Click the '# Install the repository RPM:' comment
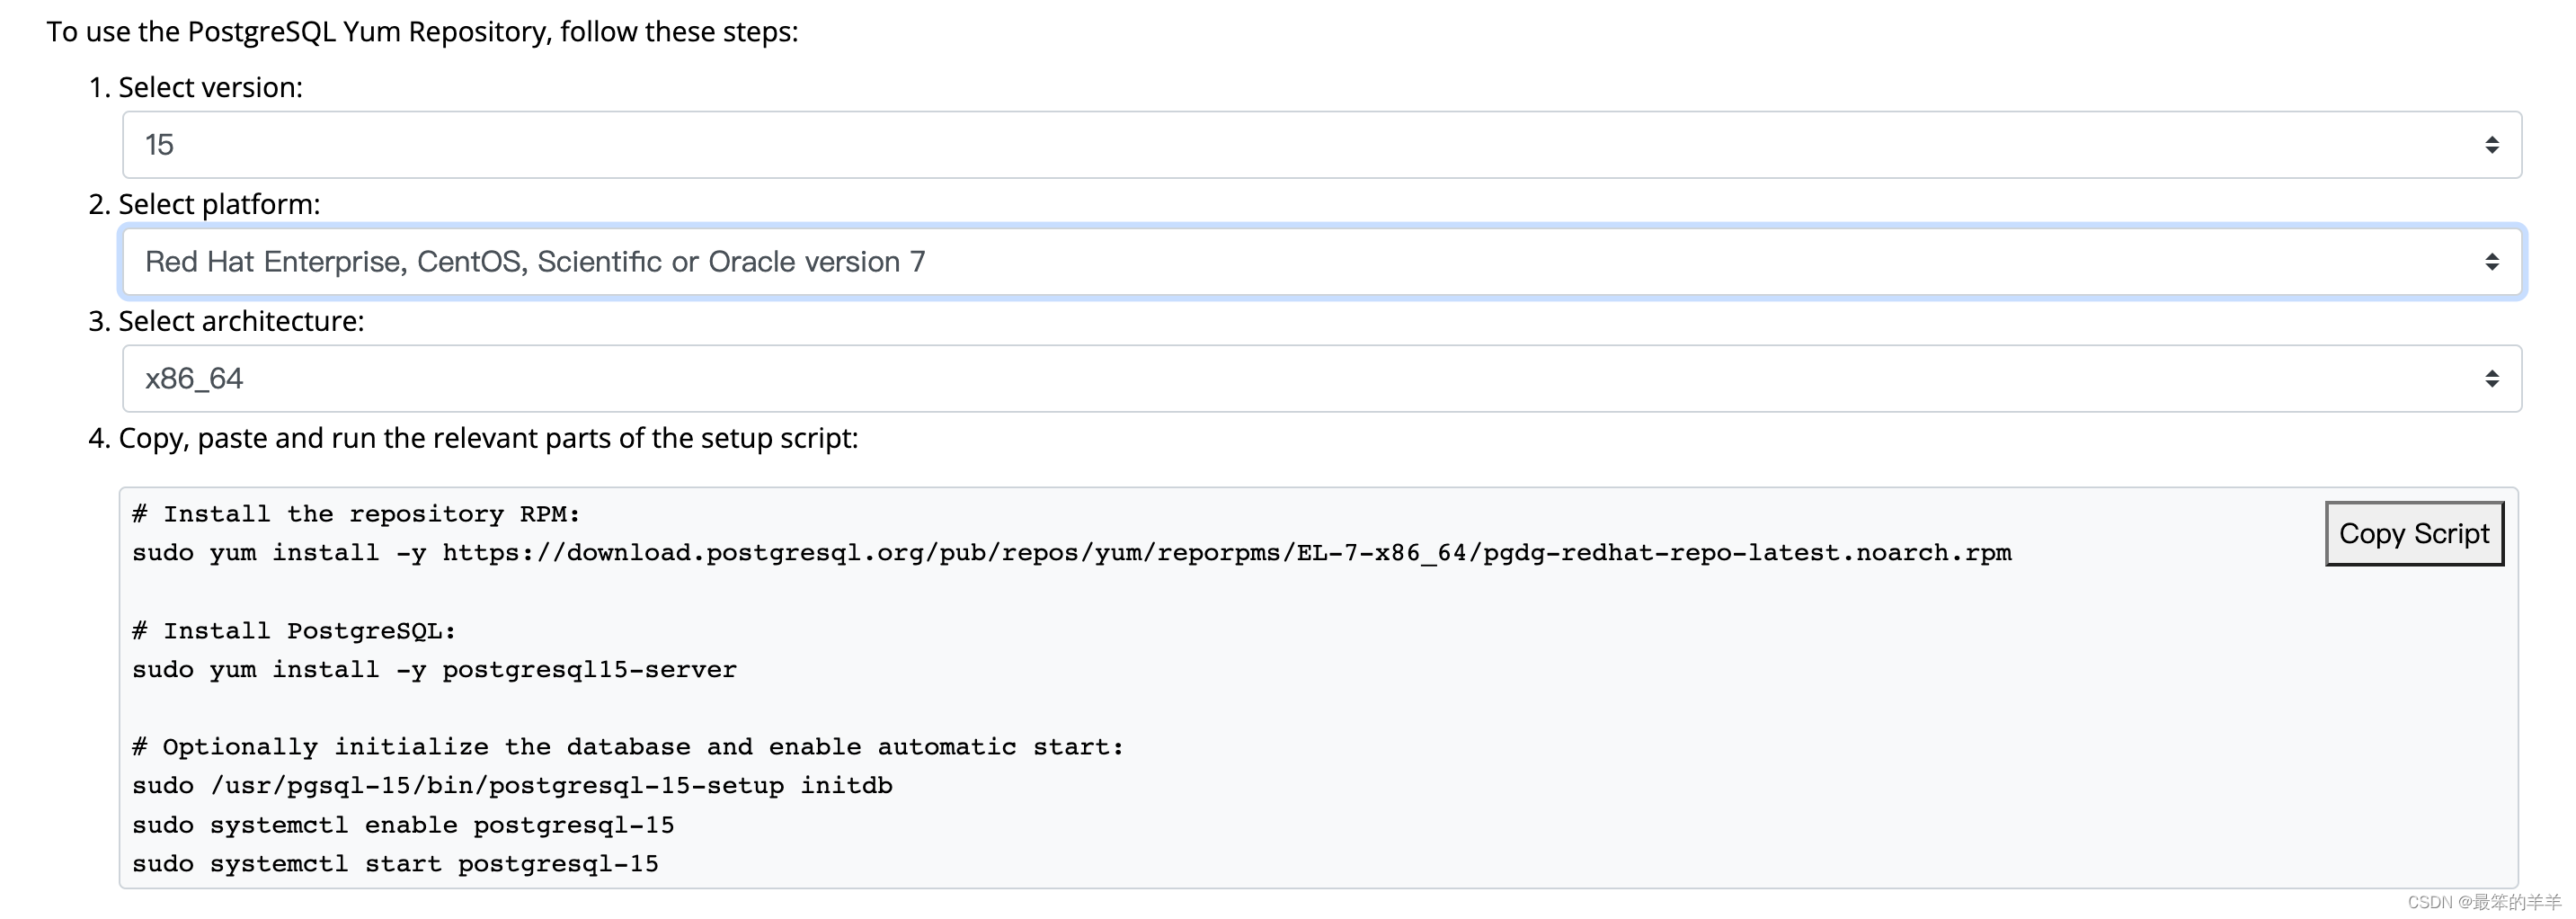The image size is (2576, 919). [x=356, y=514]
